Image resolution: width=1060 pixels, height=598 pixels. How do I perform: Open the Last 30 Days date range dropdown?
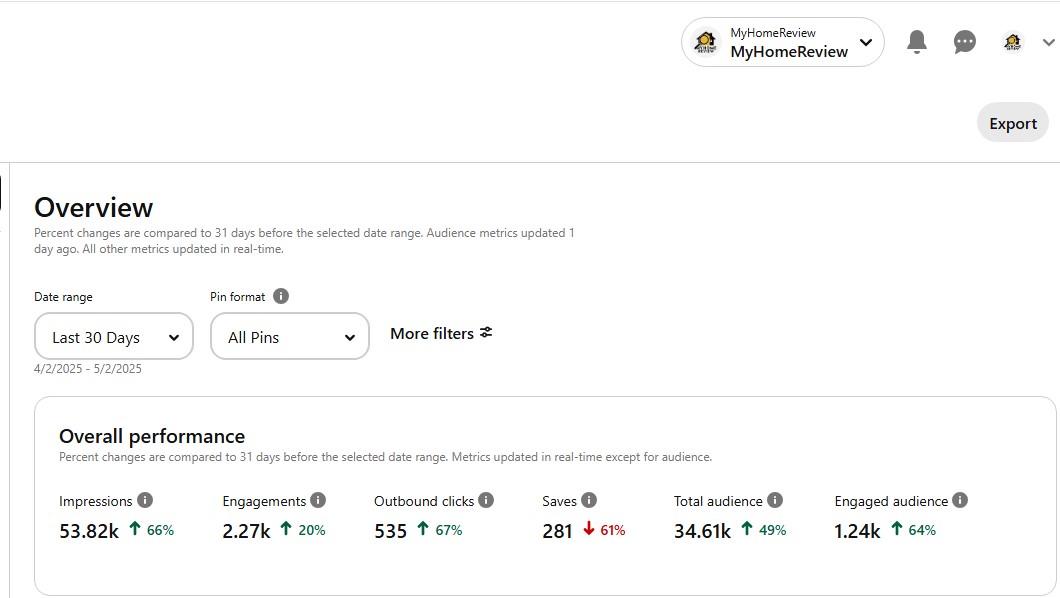pos(114,337)
